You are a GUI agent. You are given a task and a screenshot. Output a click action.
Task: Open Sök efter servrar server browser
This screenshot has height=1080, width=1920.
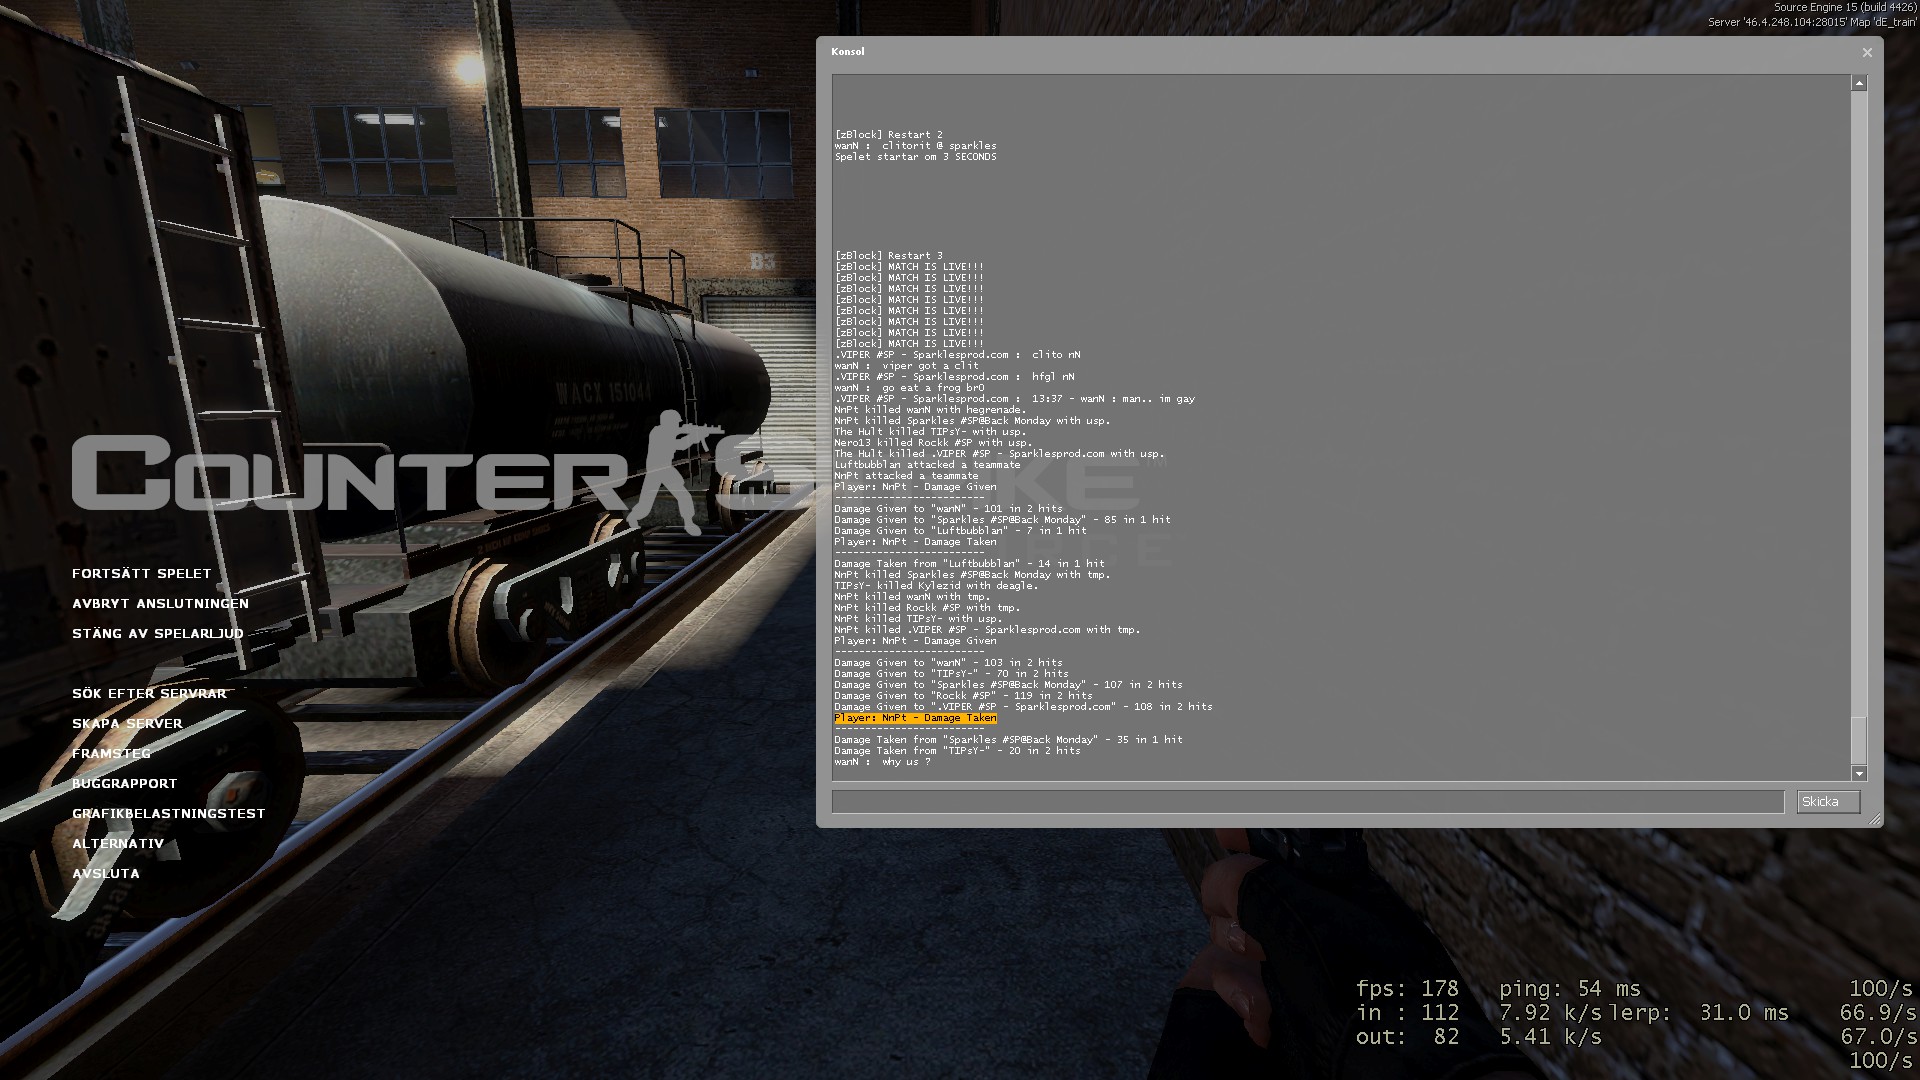[x=149, y=694]
